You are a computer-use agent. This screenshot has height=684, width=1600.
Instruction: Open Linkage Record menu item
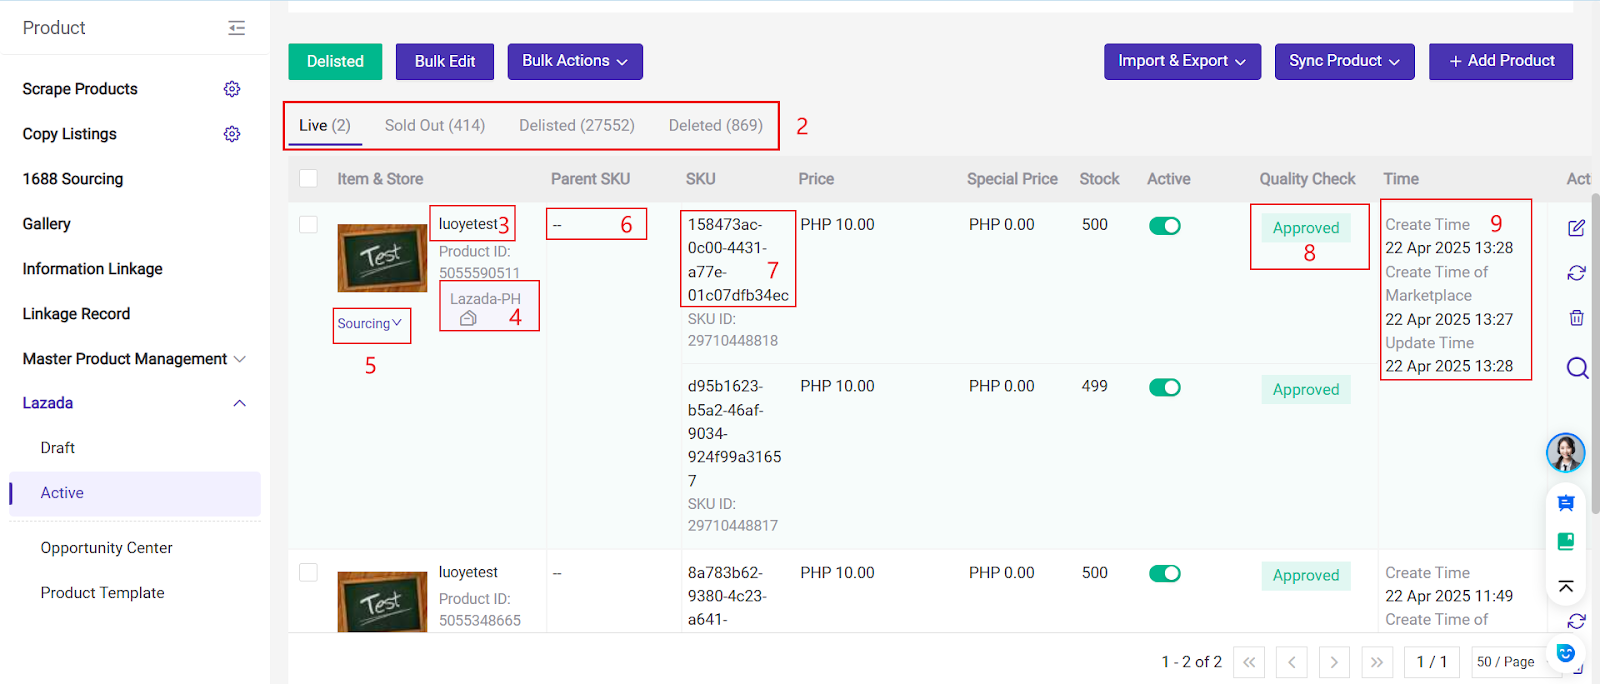click(x=76, y=314)
